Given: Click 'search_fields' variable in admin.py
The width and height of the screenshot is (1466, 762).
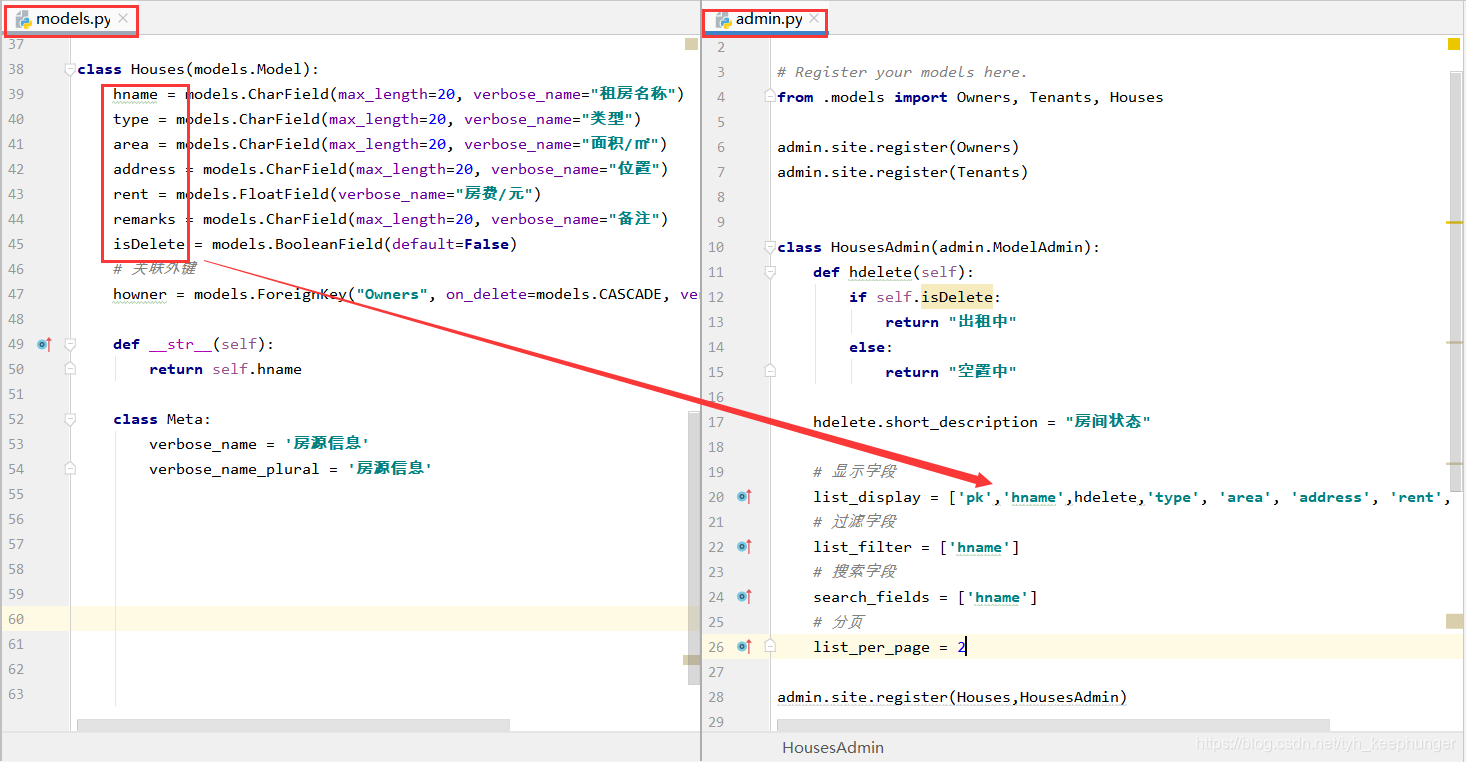Looking at the screenshot, I should click(871, 597).
